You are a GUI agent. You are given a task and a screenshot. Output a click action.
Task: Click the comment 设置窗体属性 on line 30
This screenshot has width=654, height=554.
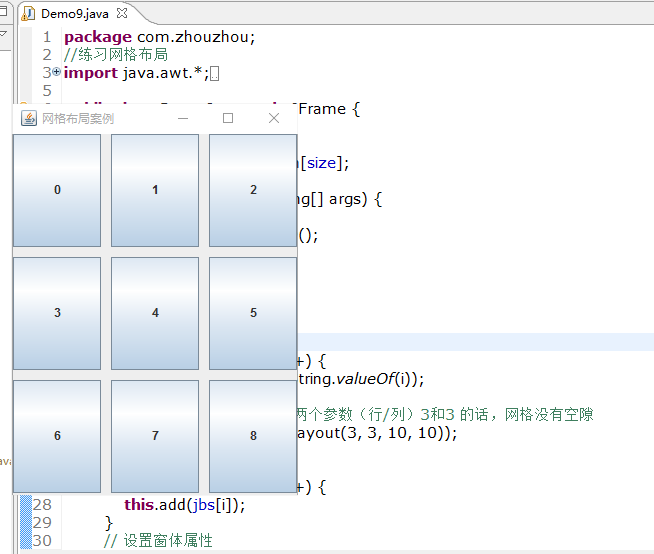click(168, 541)
